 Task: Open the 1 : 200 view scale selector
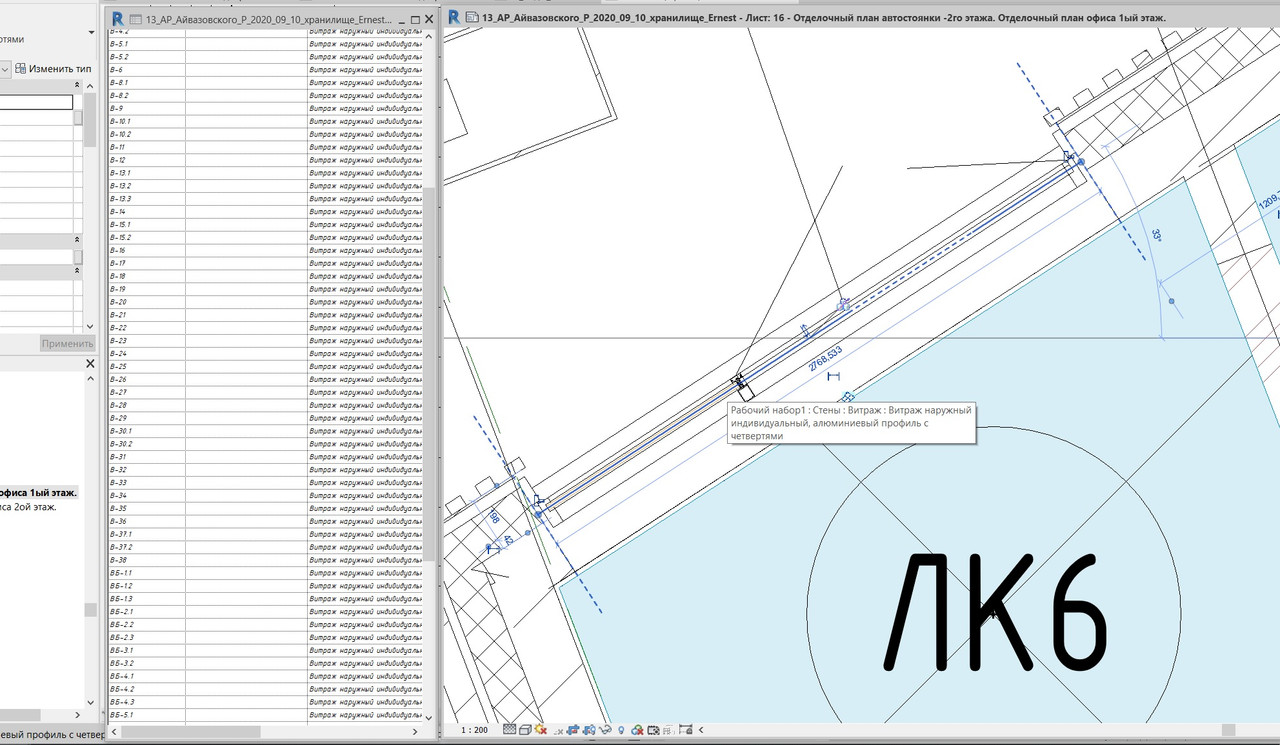click(x=474, y=730)
